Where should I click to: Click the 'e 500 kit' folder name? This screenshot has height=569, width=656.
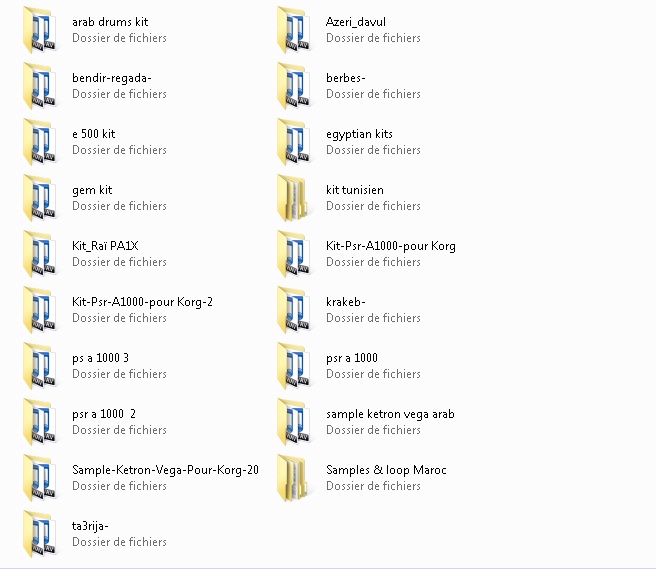[93, 134]
